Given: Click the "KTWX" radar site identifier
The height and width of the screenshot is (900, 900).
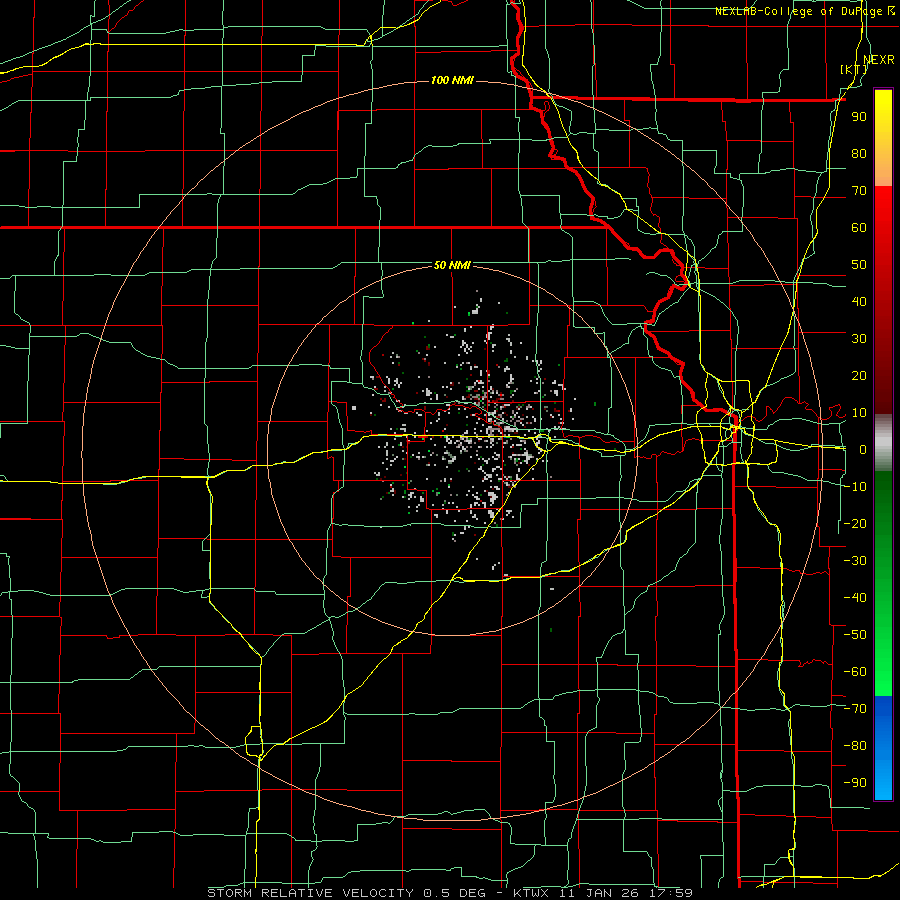Looking at the screenshot, I should point(531,893).
